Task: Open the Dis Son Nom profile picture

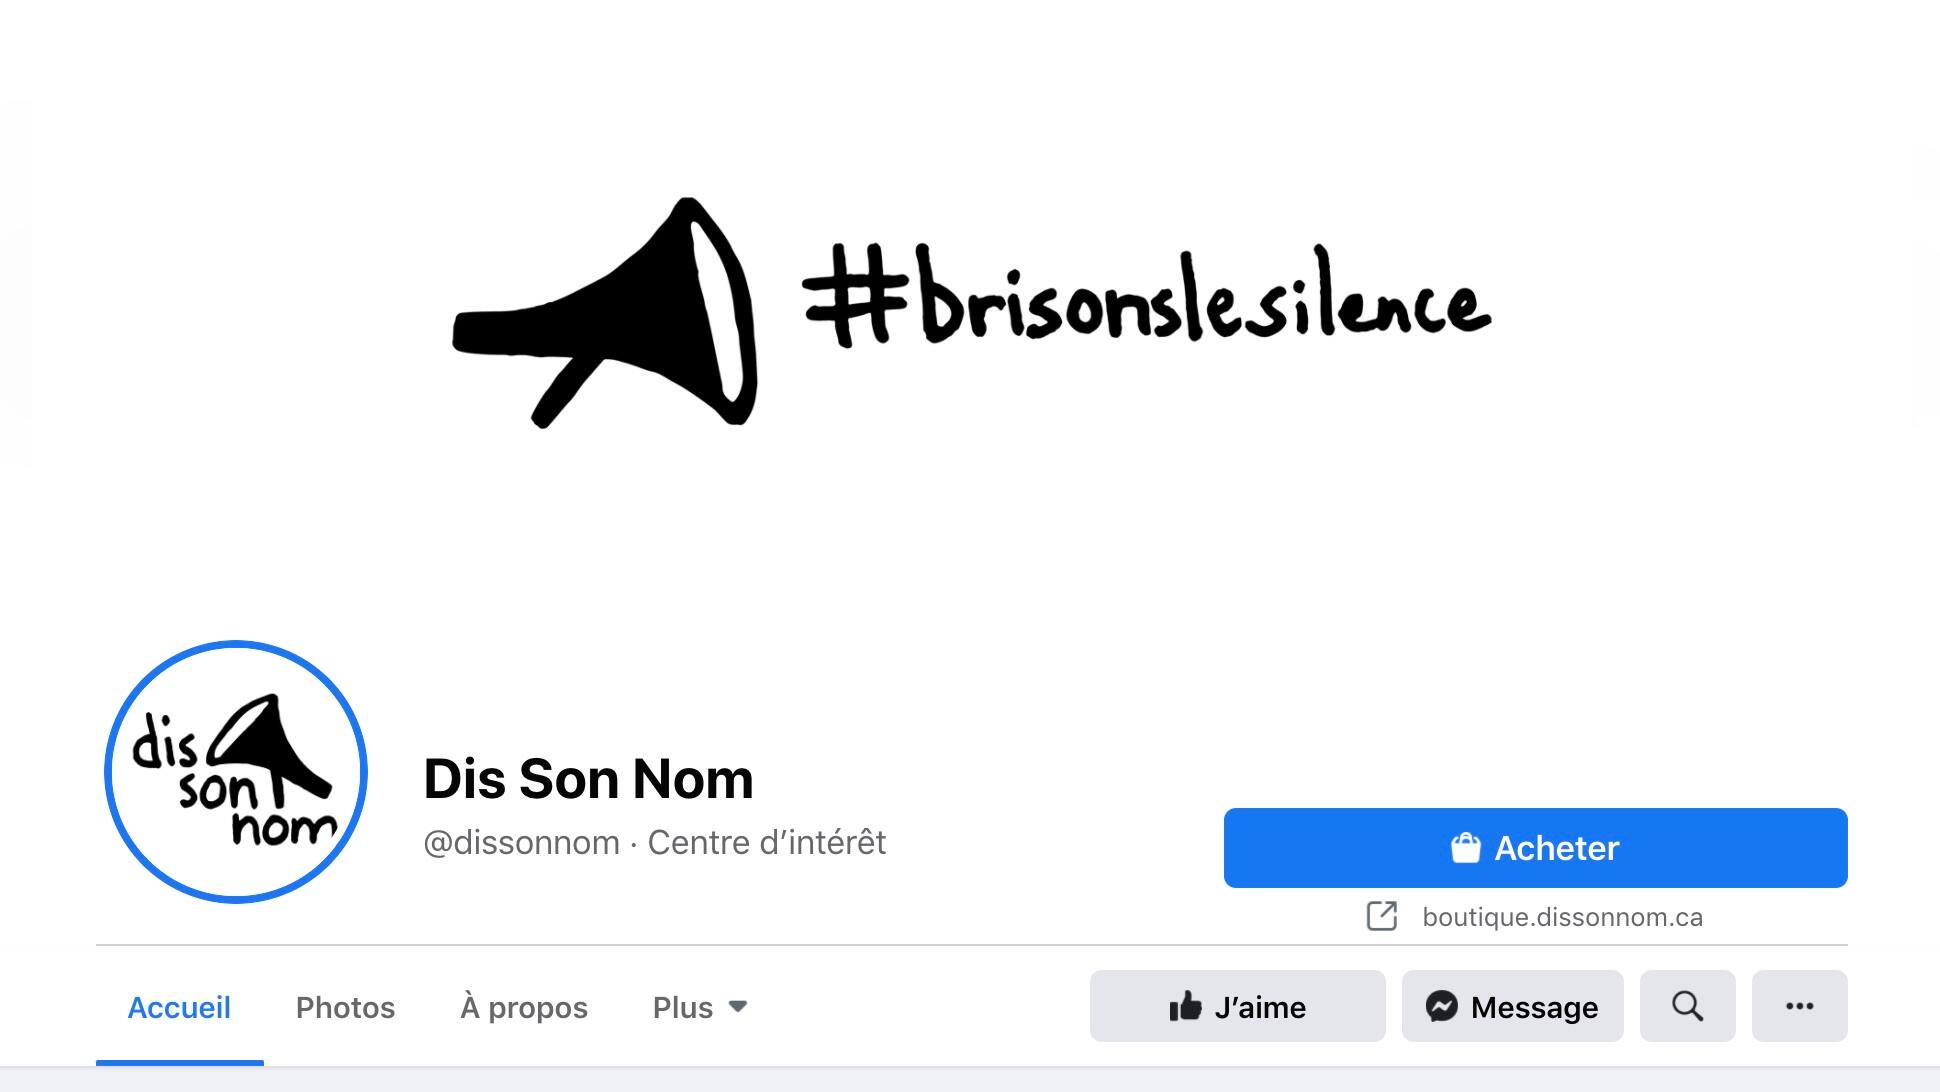Action: 236,772
